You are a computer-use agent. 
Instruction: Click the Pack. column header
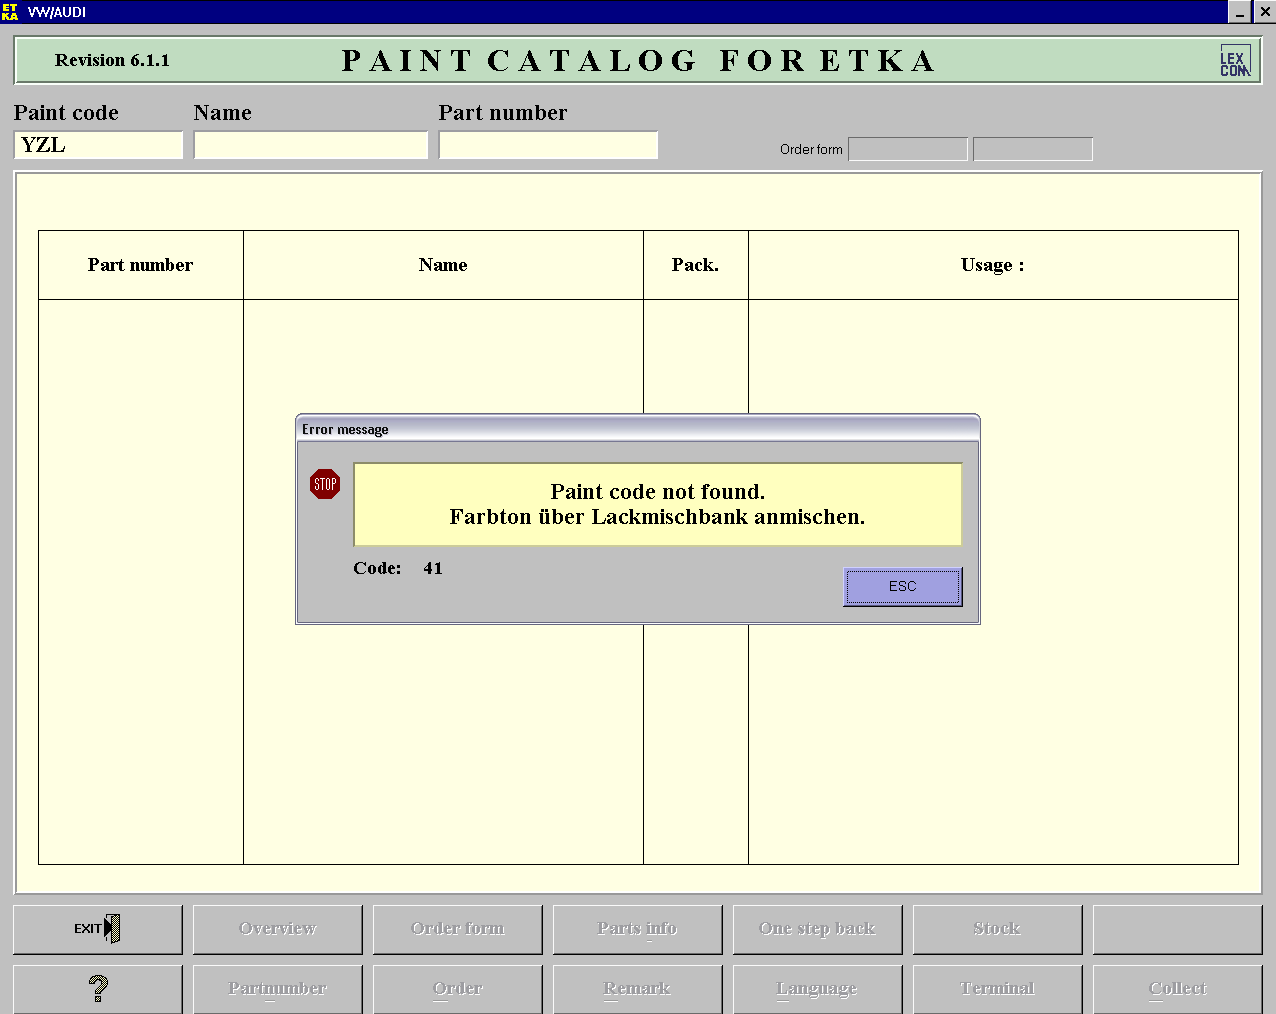pyautogui.click(x=696, y=265)
